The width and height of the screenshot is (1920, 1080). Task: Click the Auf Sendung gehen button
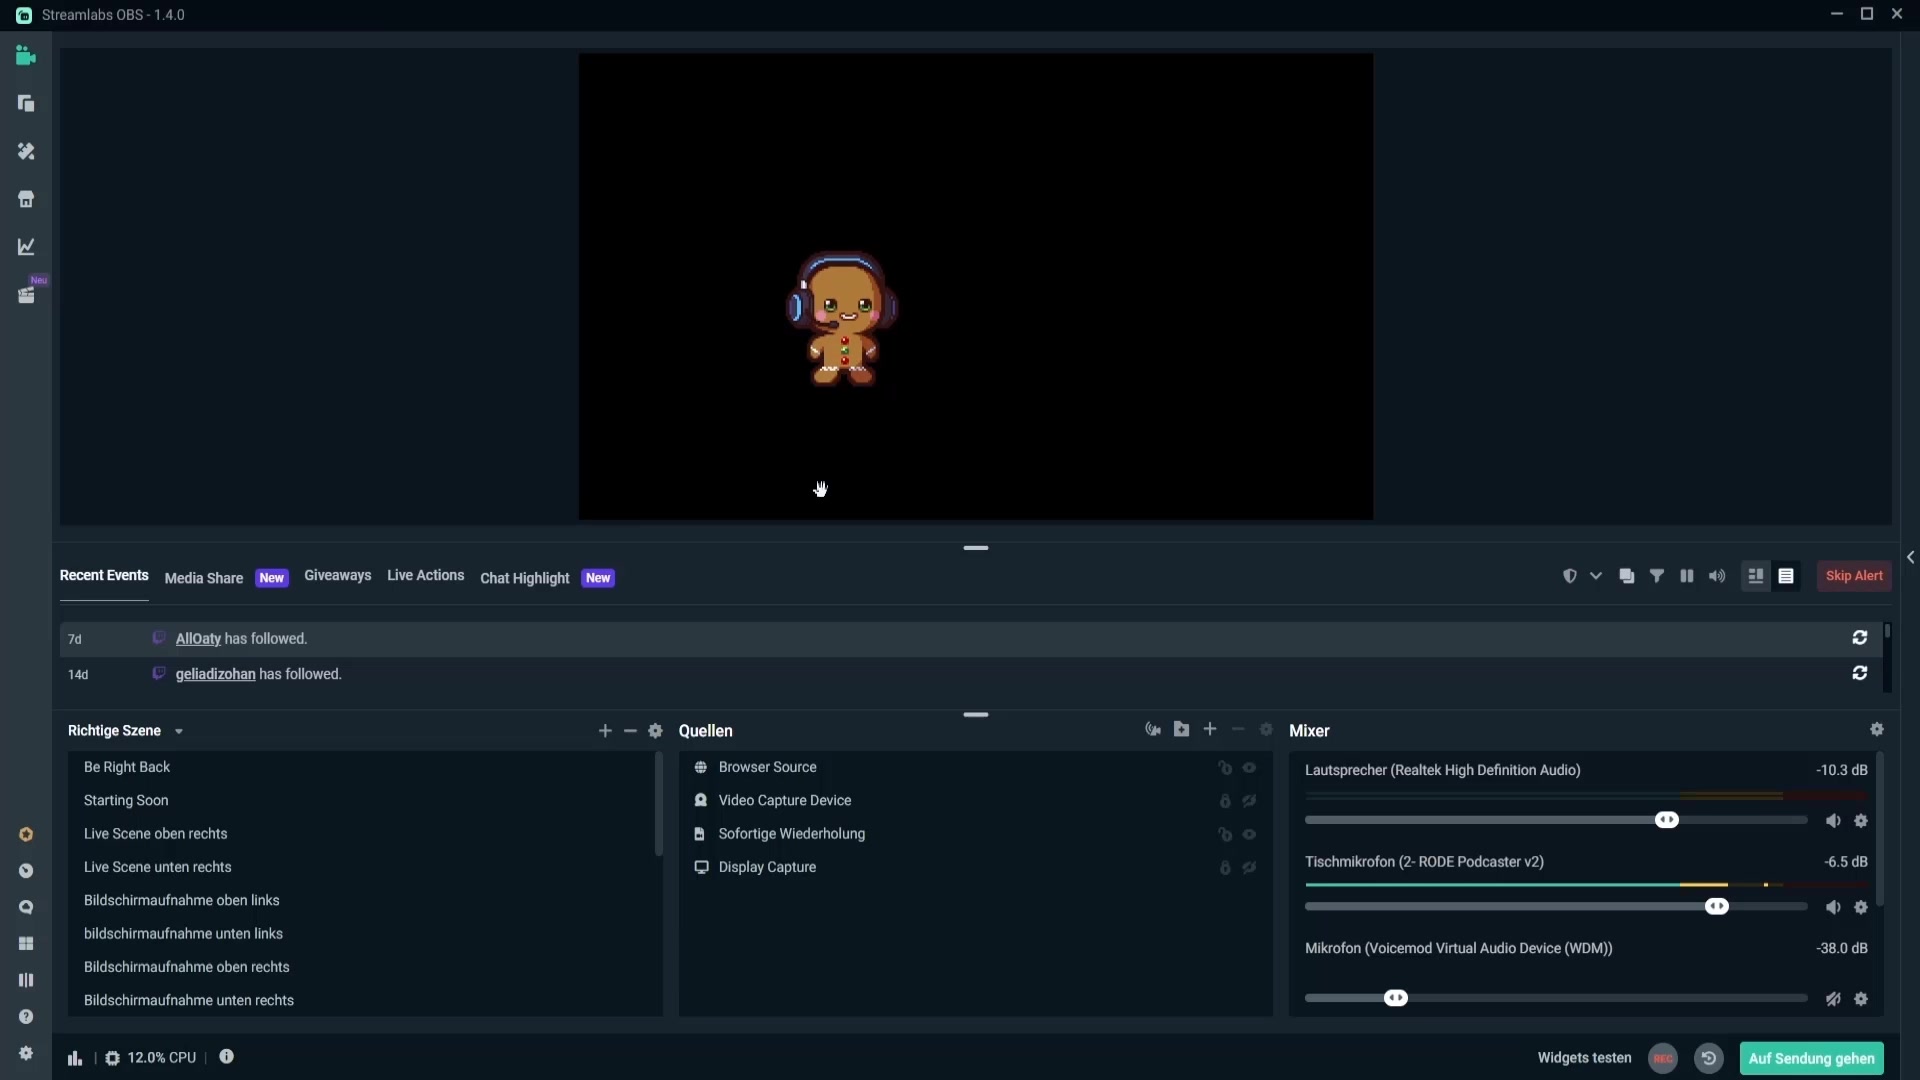[1811, 1058]
